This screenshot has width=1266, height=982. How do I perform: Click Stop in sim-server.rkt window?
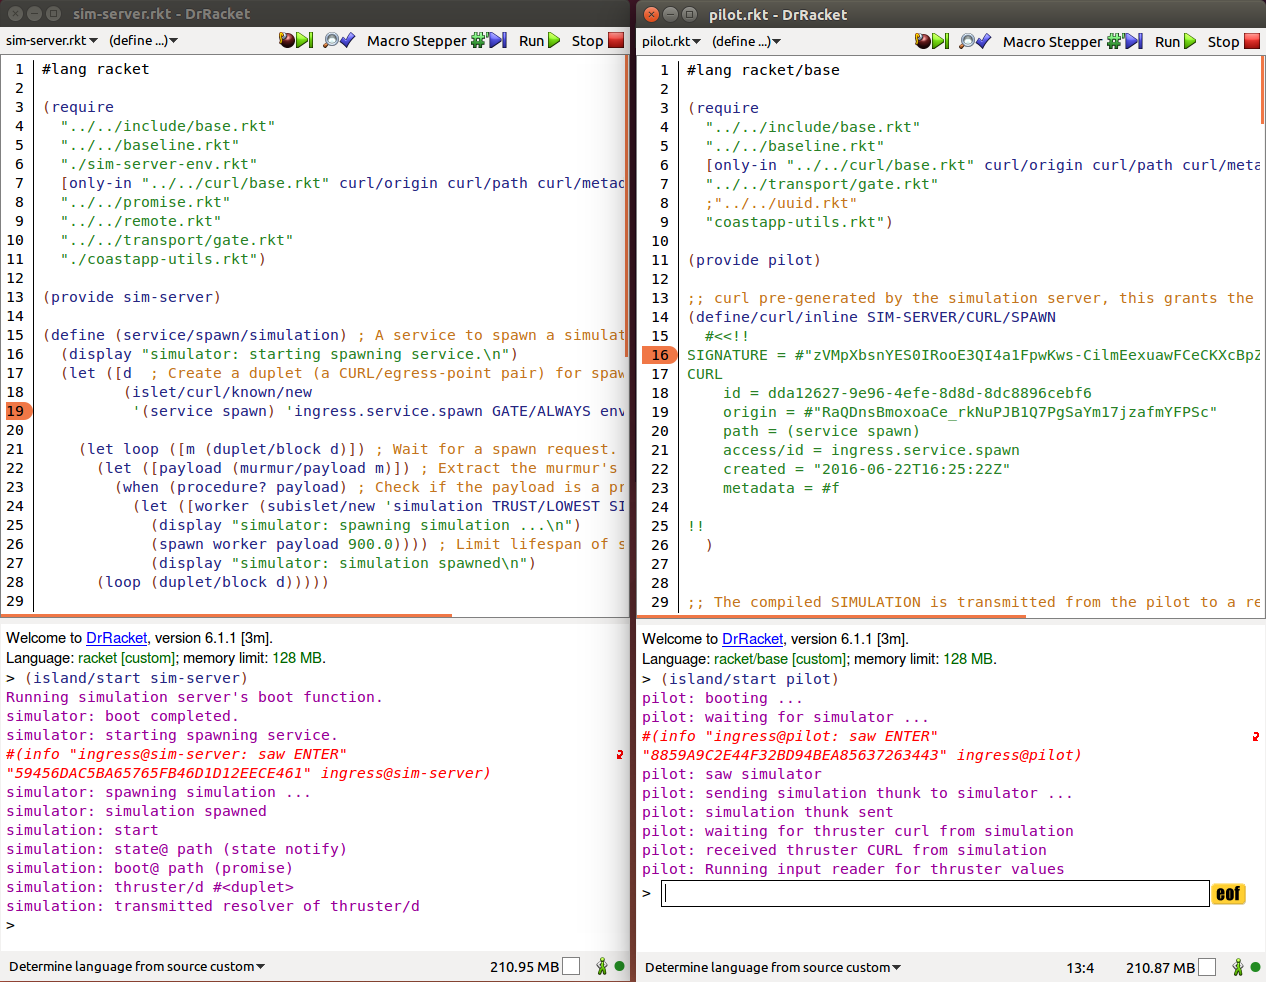pyautogui.click(x=597, y=40)
